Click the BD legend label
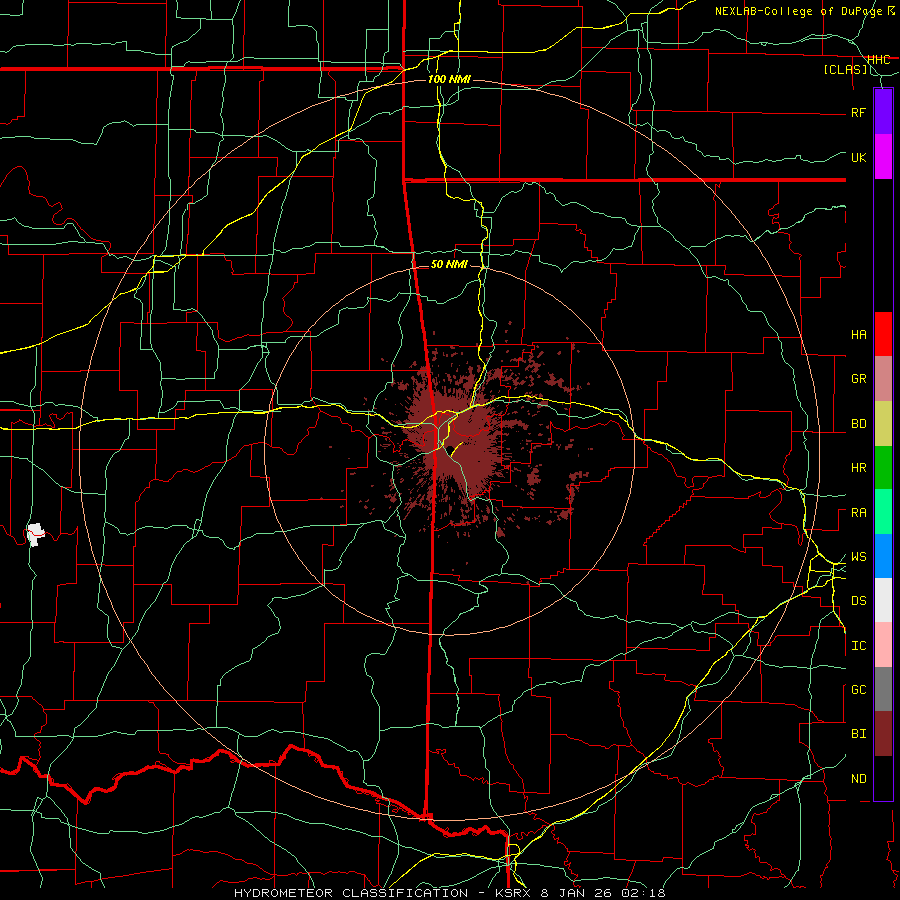Image resolution: width=900 pixels, height=900 pixels. click(858, 424)
